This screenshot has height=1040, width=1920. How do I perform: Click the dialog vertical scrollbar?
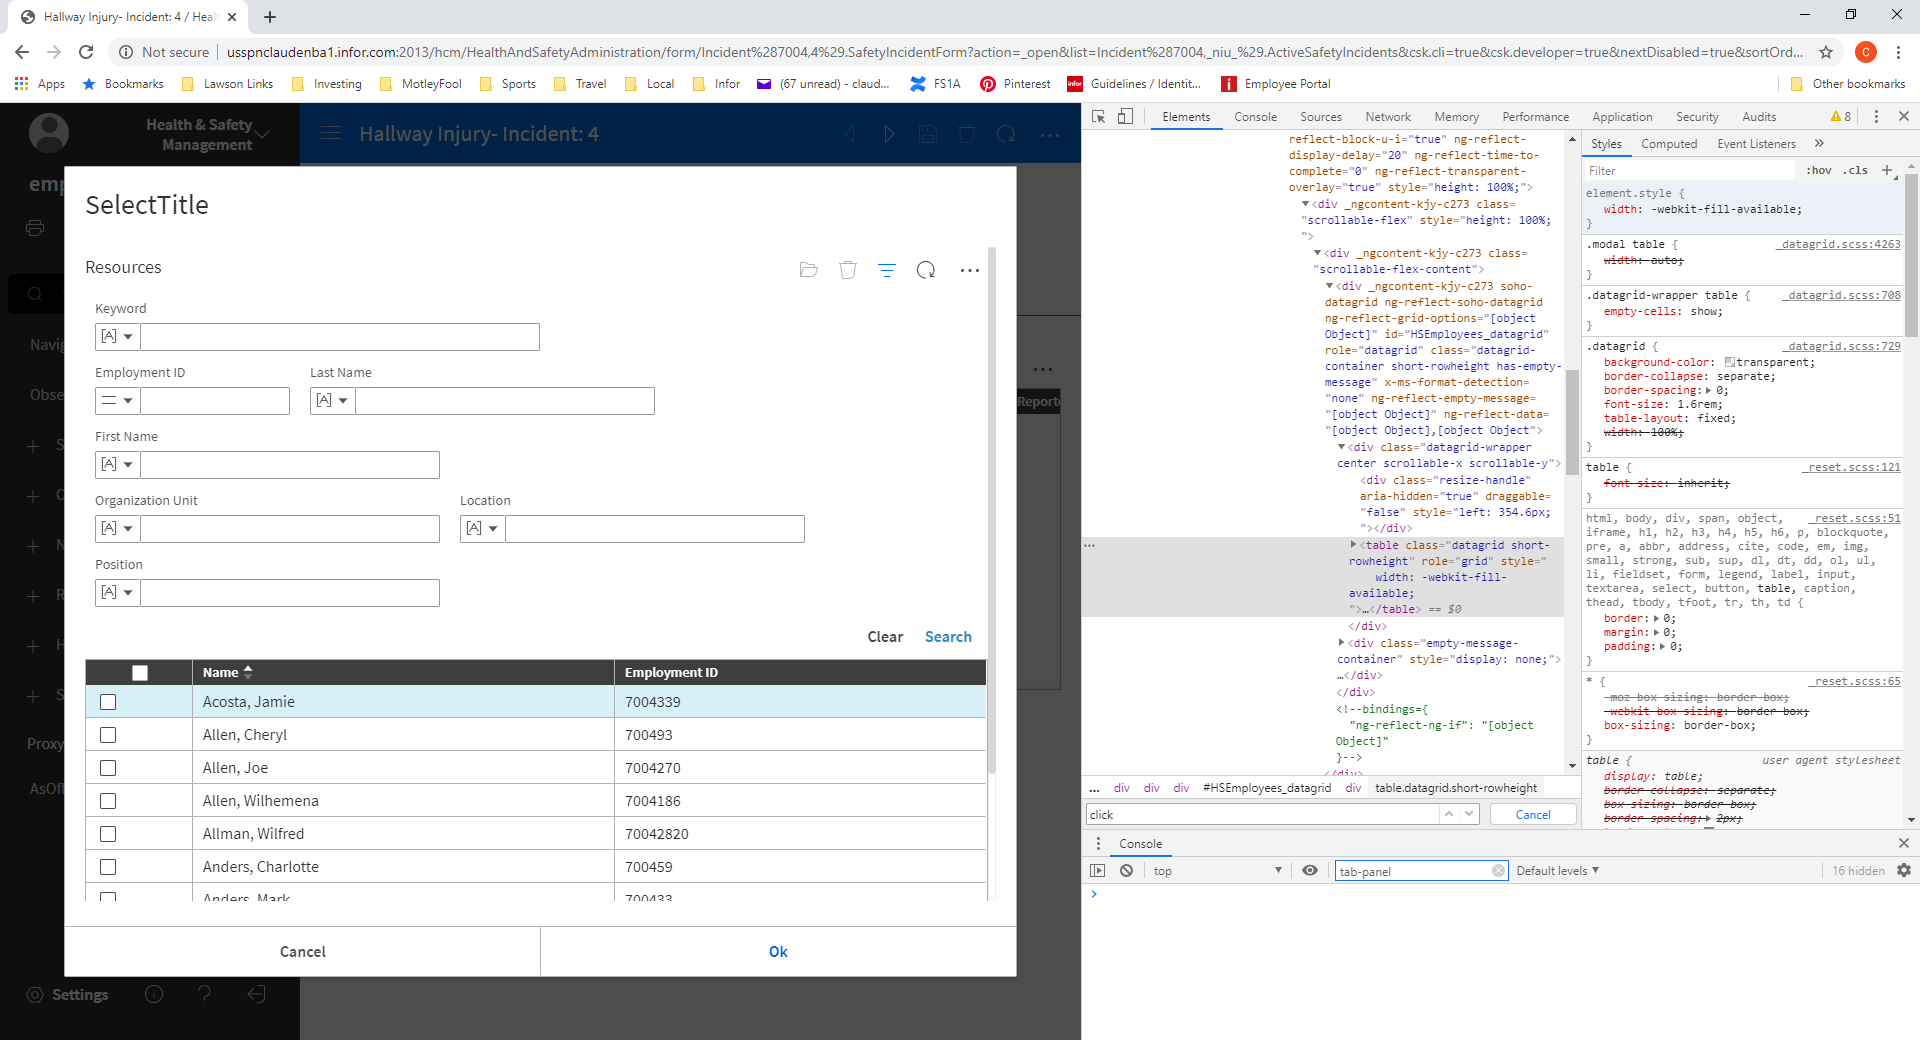coord(992,510)
